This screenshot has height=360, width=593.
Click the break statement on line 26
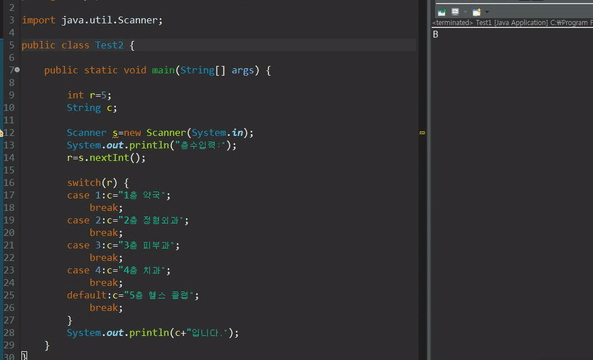(x=106, y=308)
